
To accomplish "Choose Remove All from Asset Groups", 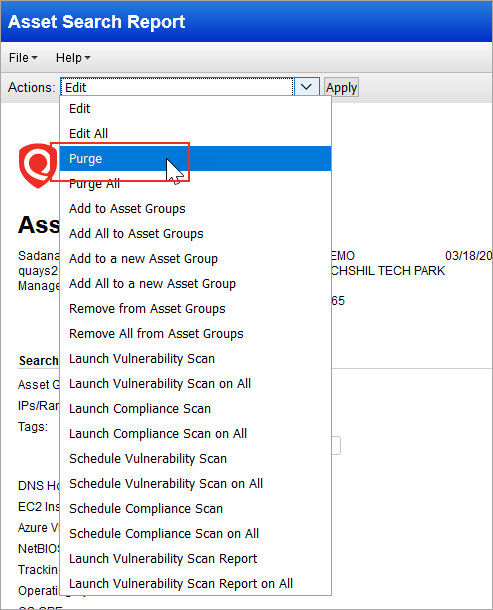I will [x=195, y=333].
